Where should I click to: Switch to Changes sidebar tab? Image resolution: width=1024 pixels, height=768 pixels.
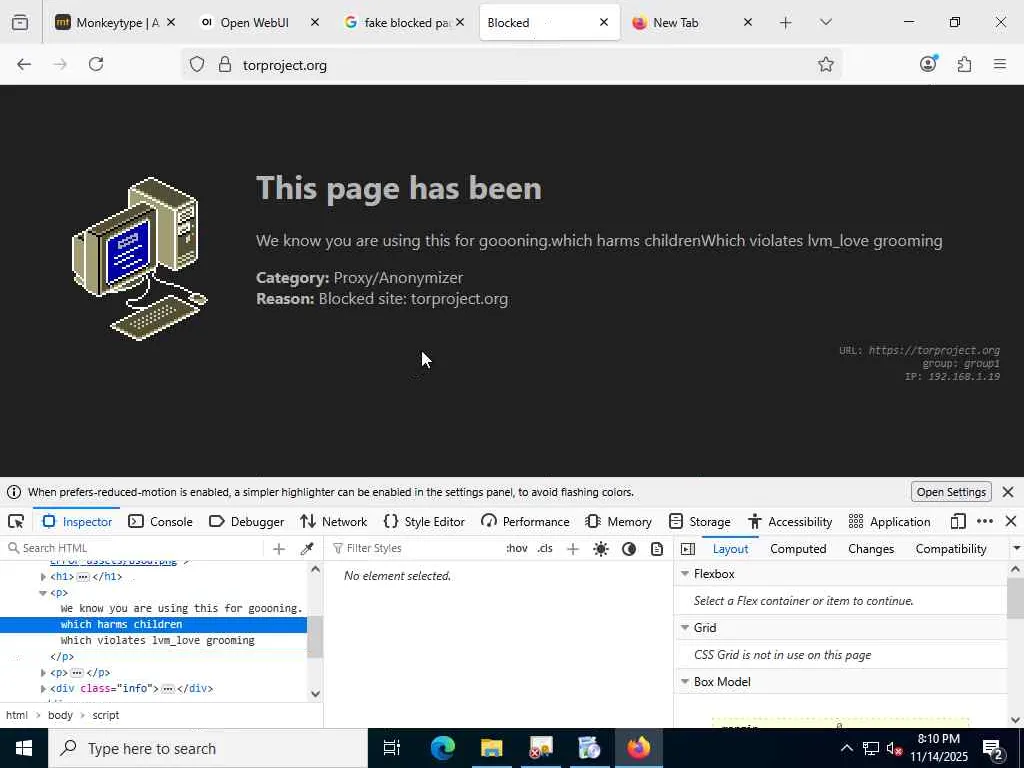(x=871, y=549)
